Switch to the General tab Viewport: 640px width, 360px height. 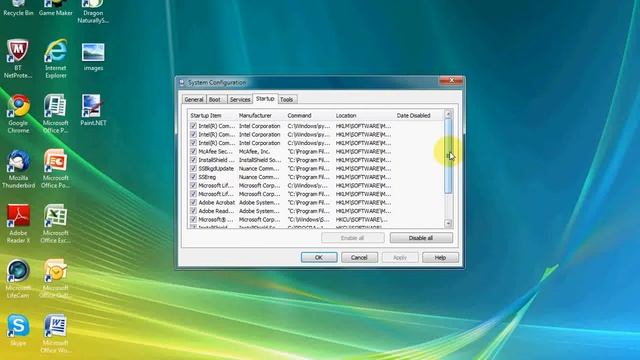[x=194, y=100]
